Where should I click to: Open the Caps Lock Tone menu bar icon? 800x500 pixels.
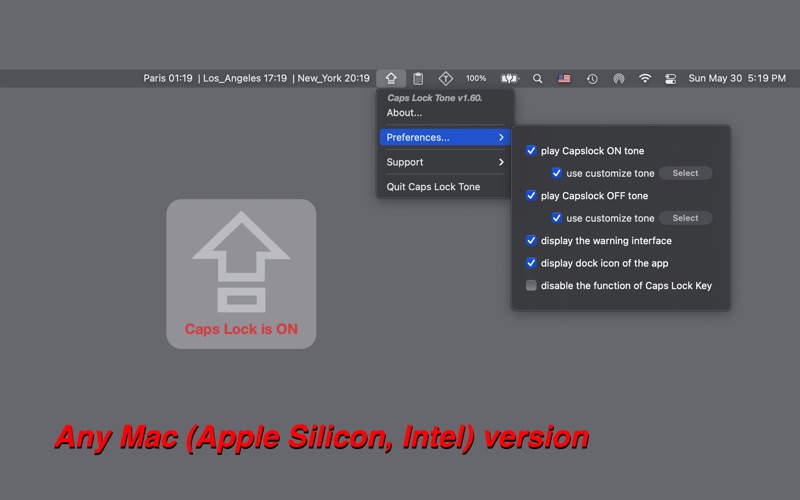click(x=391, y=79)
